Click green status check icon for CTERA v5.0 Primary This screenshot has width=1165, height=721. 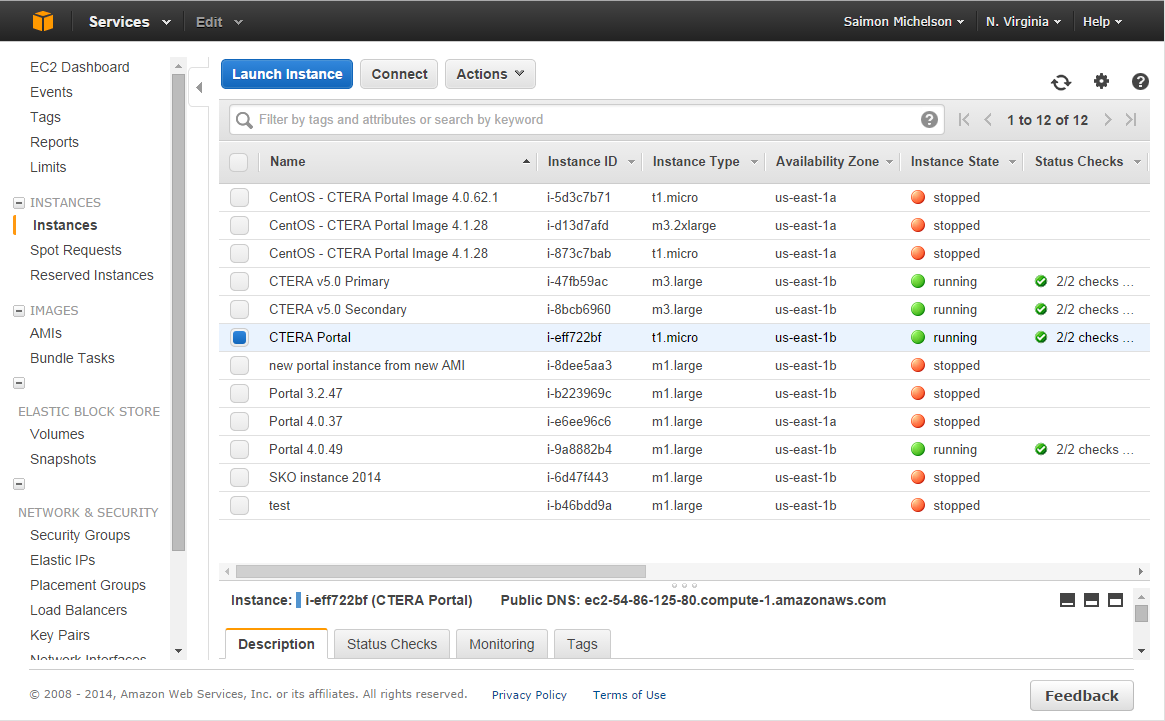(1041, 282)
